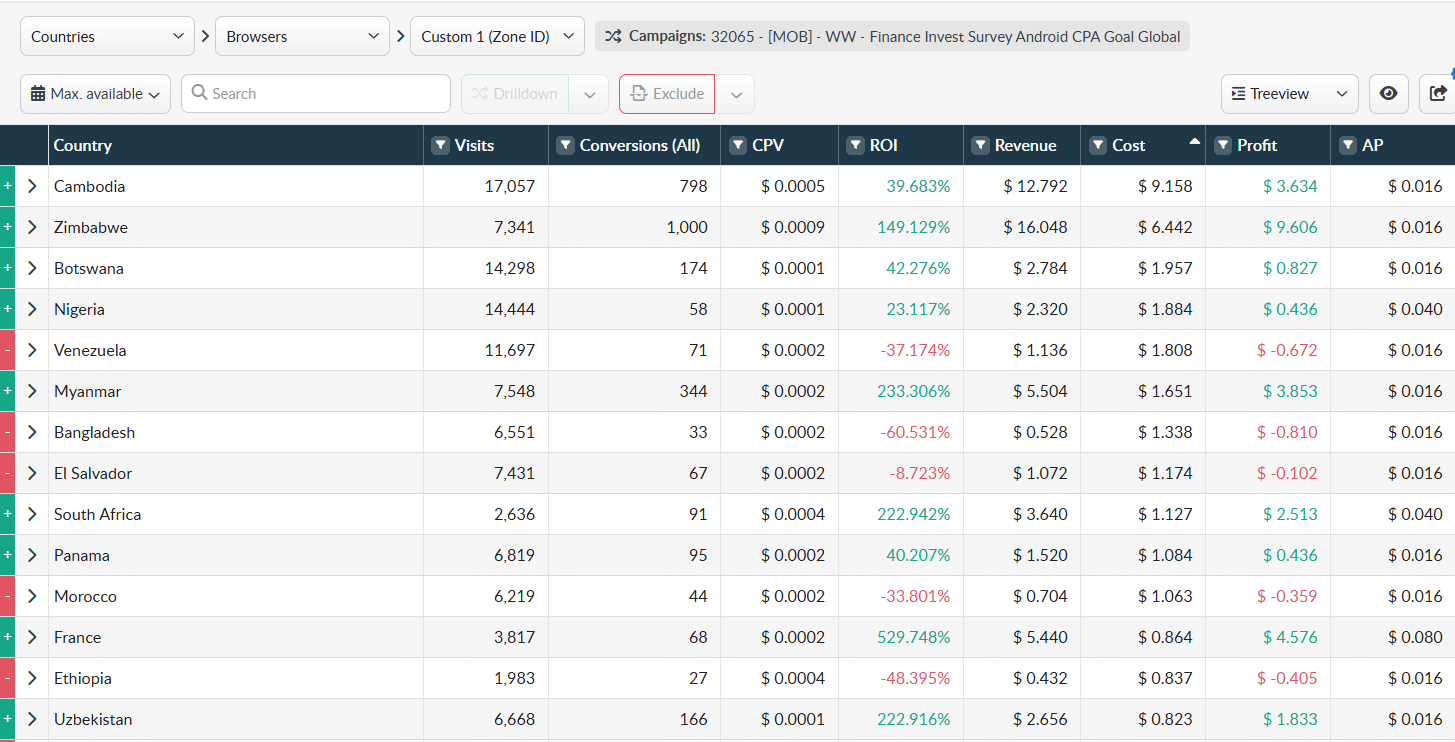Sort table by Cost column header
Viewport: 1455px width, 742px height.
(x=1128, y=146)
